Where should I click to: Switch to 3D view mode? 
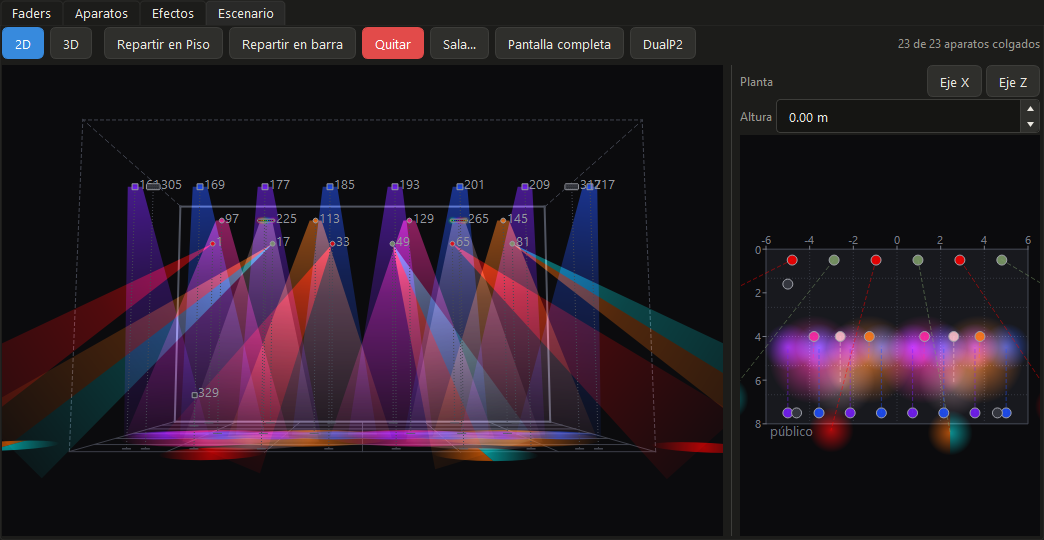pyautogui.click(x=71, y=44)
